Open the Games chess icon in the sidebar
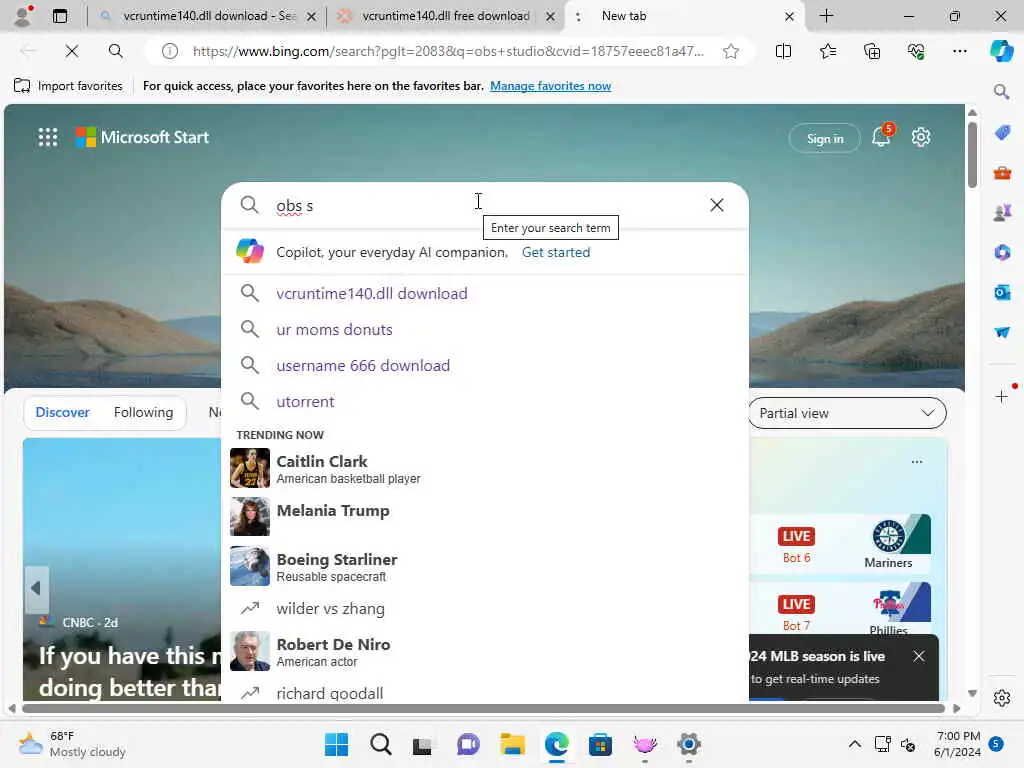Image resolution: width=1024 pixels, height=768 pixels. pos(1002,212)
